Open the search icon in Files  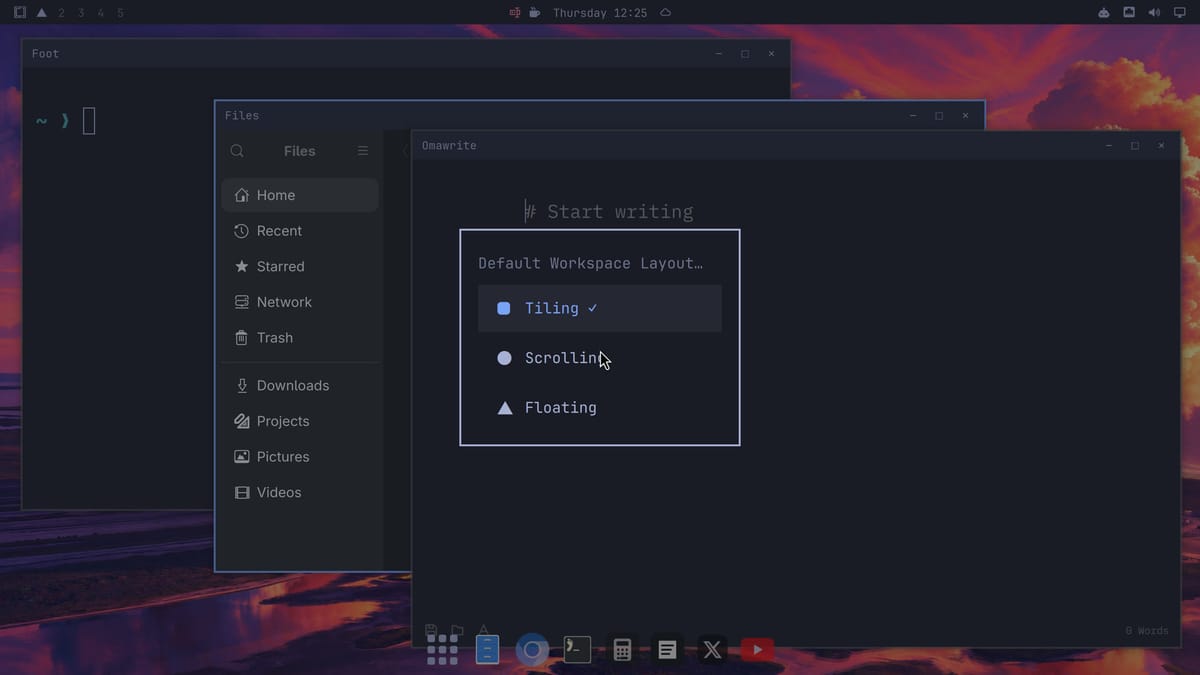point(237,151)
